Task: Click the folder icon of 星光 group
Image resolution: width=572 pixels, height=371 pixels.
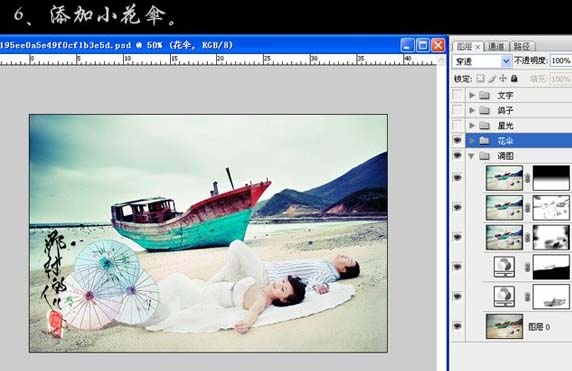Action: click(x=484, y=125)
